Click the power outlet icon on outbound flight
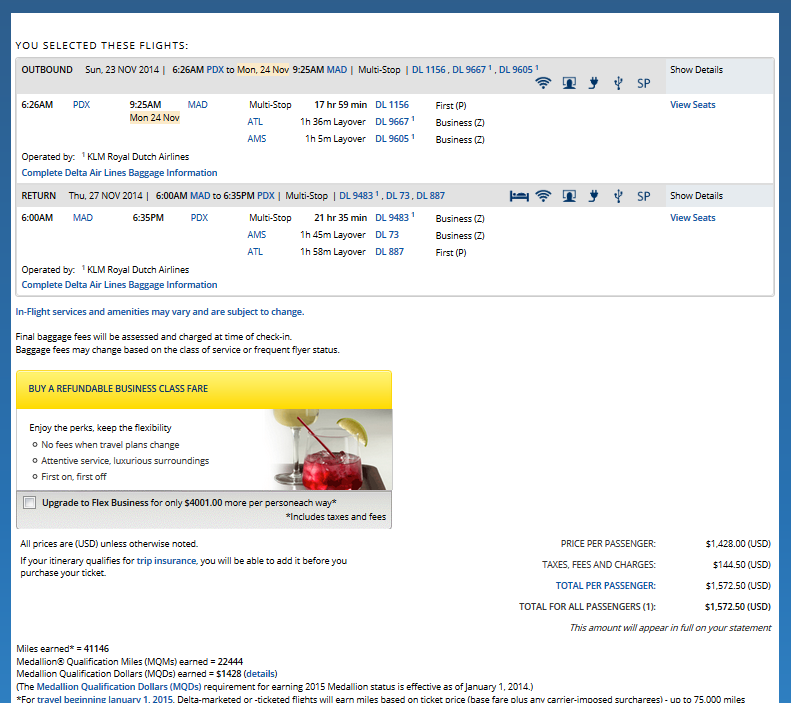 [594, 83]
